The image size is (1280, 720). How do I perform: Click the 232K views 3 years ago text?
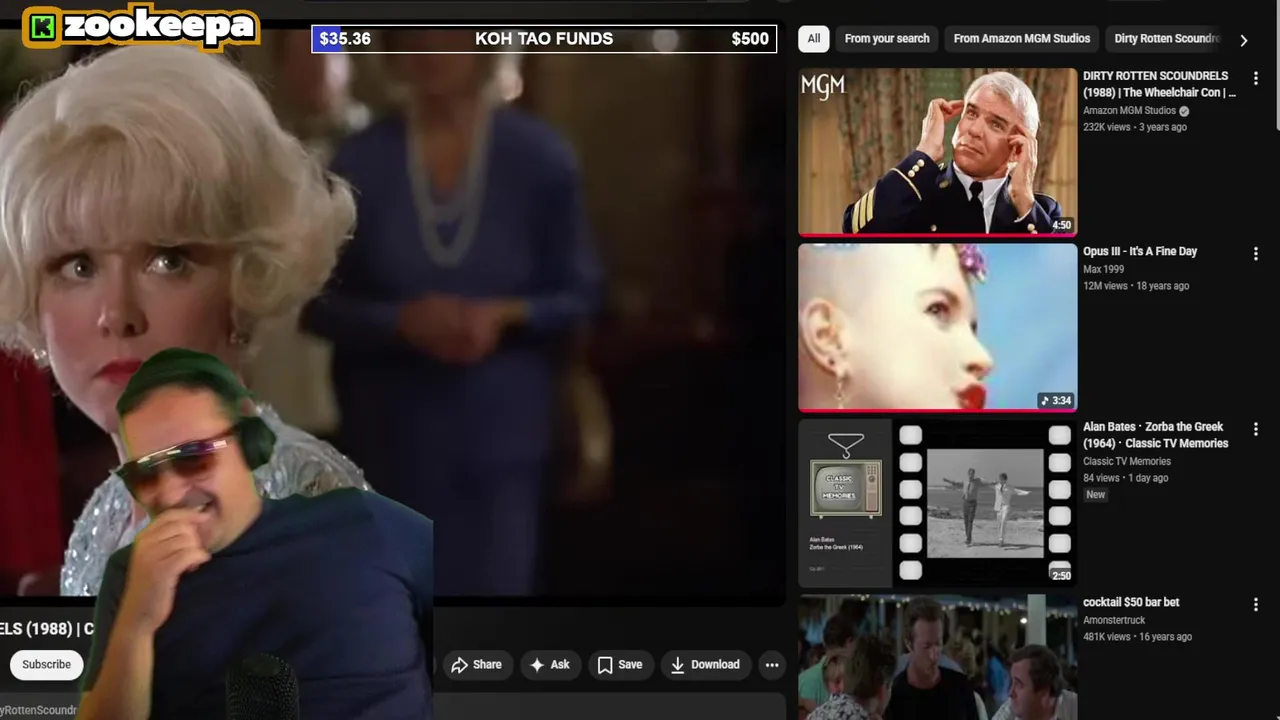coord(1135,128)
